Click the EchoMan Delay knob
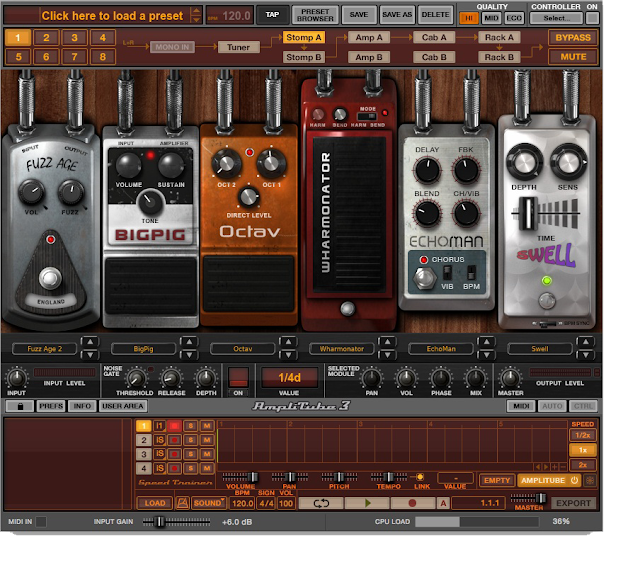640x565 pixels. tap(427, 170)
